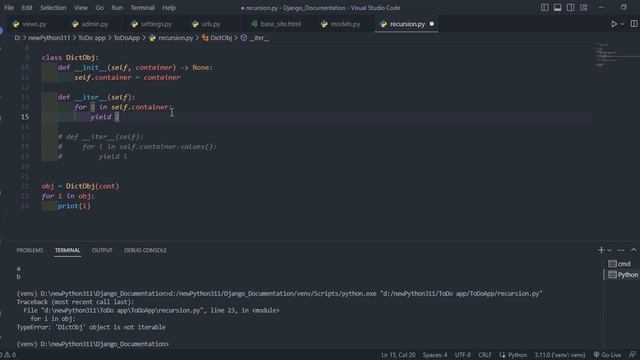Click 'print(i)' code line

[74, 206]
